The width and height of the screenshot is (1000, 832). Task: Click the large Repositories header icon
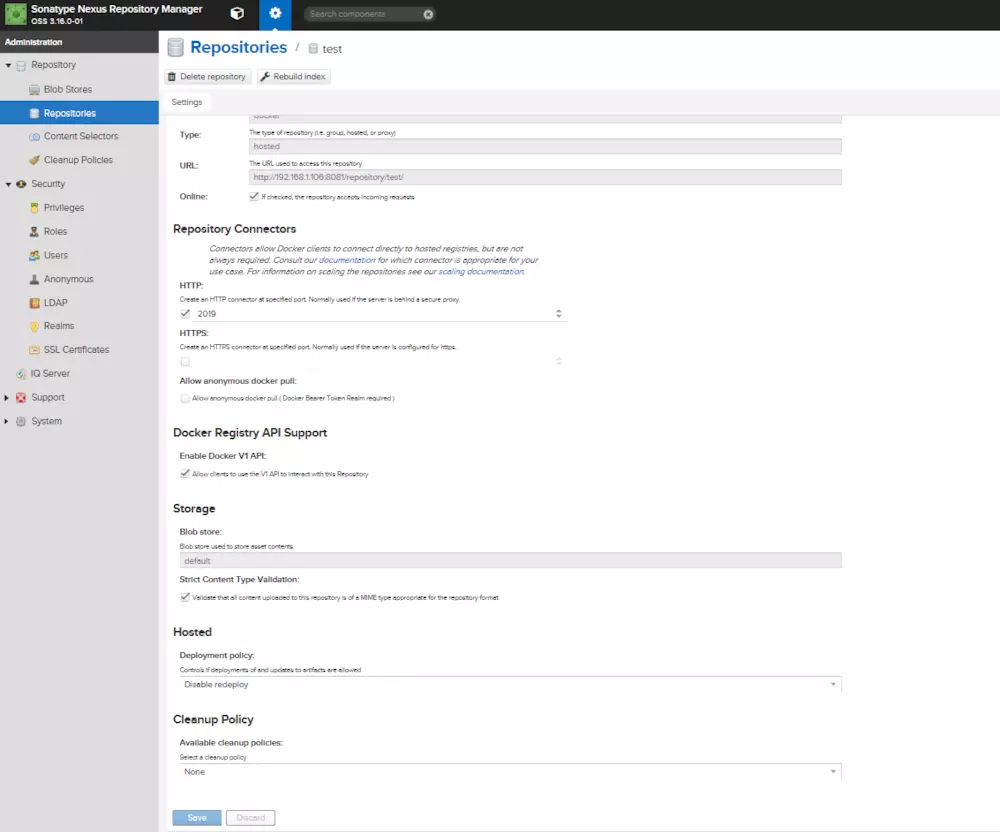pos(175,47)
